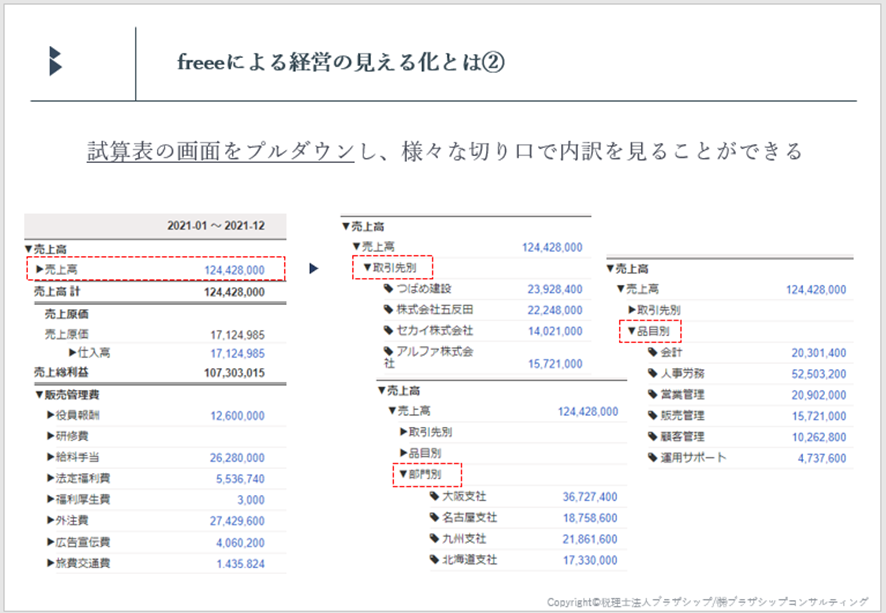Collapse the 販売管理費 section
The height and width of the screenshot is (613, 886).
tap(39, 394)
